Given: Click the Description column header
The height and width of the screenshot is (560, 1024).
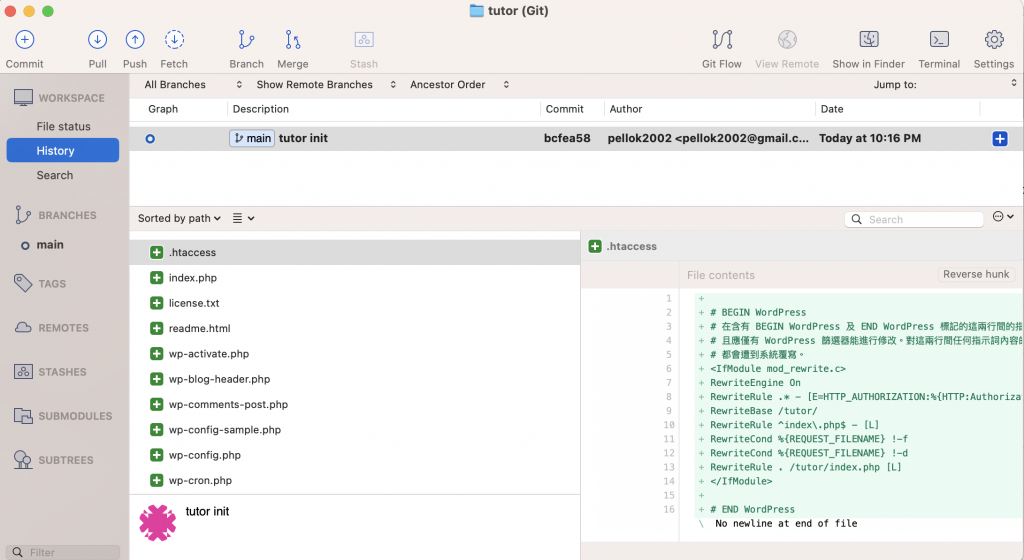Looking at the screenshot, I should (261, 109).
